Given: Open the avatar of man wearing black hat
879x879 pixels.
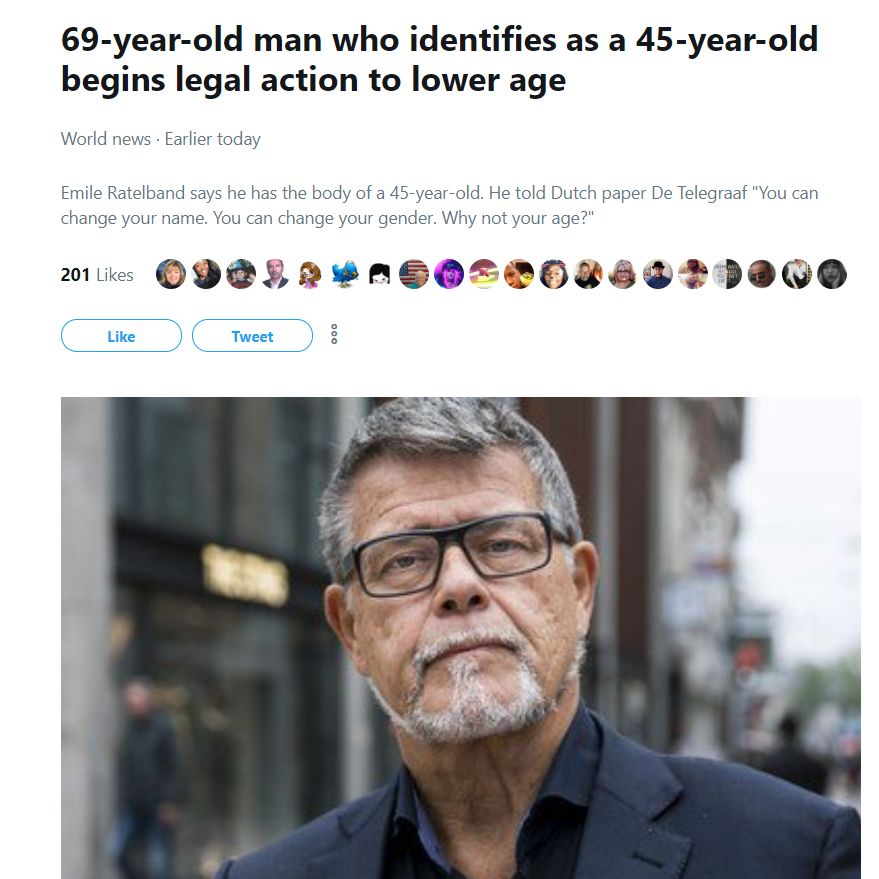Looking at the screenshot, I should coord(658,274).
